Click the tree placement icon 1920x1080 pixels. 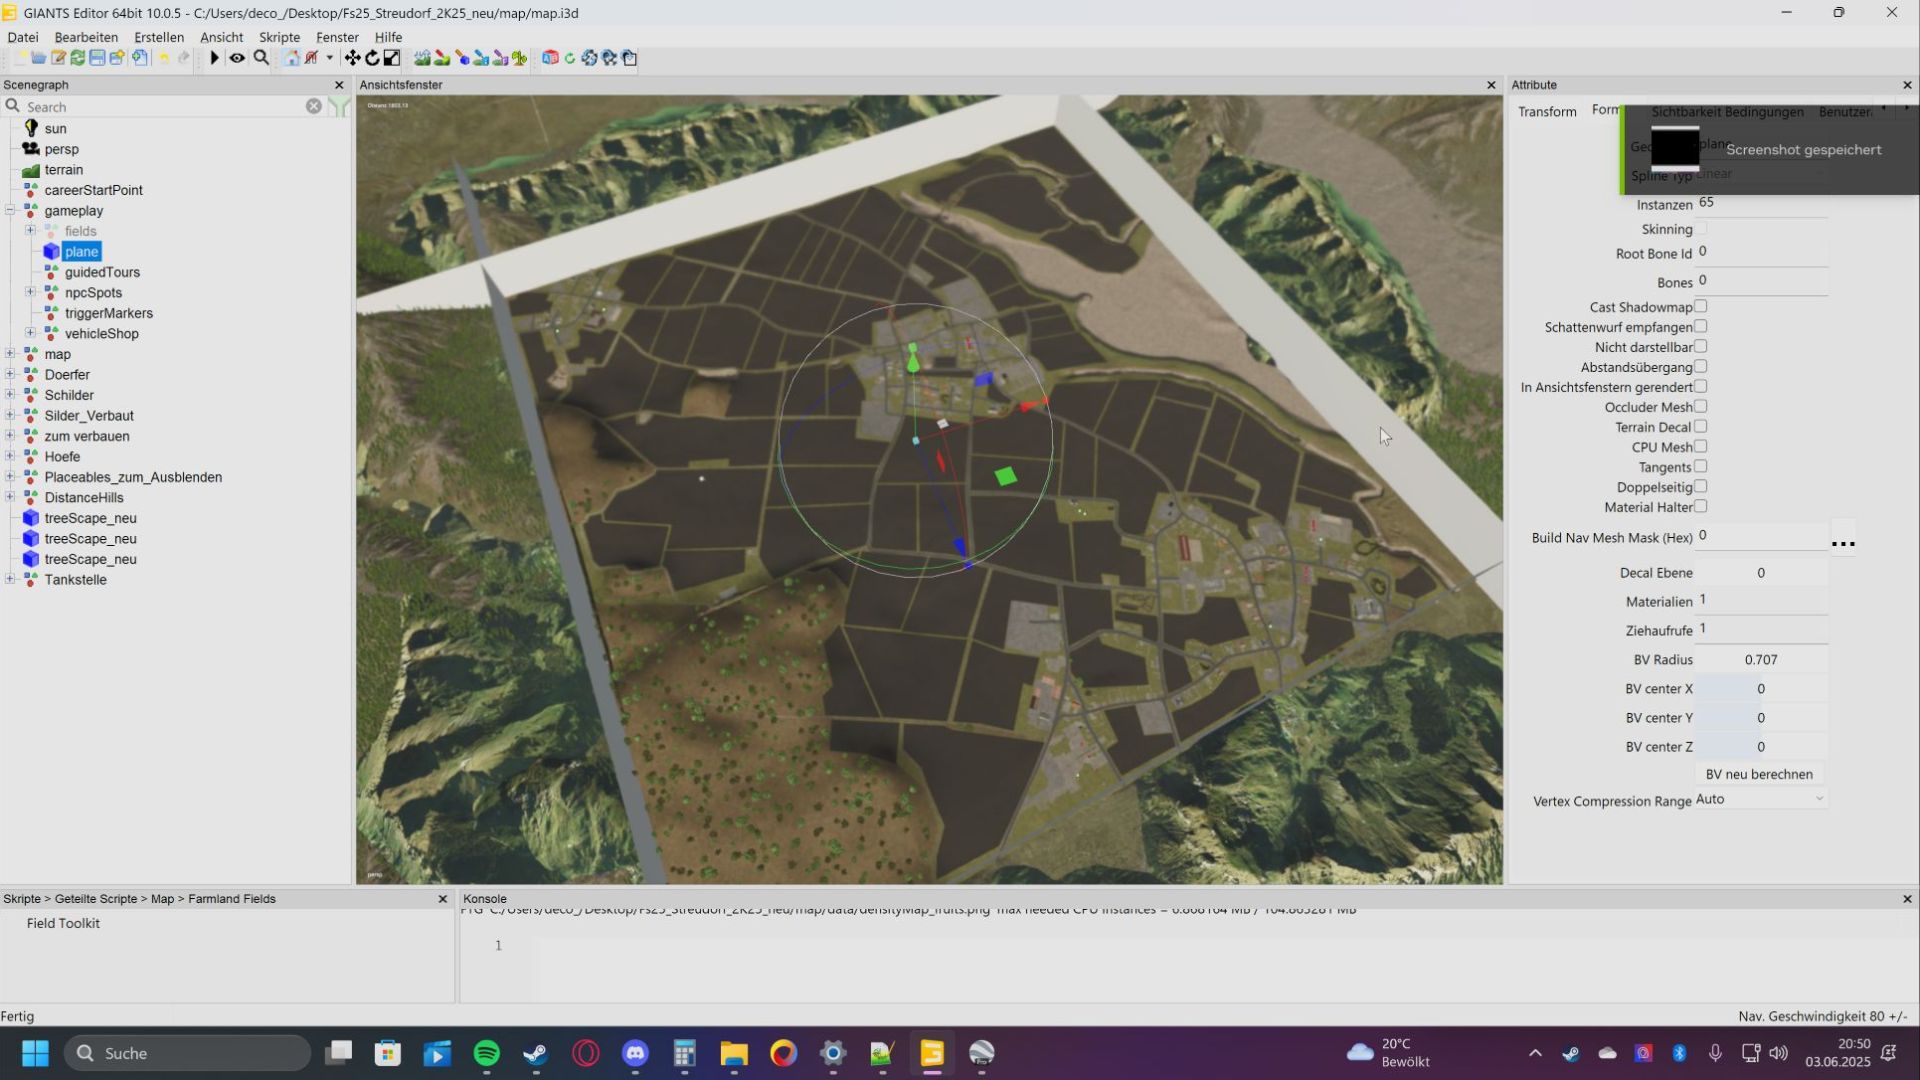tap(519, 58)
